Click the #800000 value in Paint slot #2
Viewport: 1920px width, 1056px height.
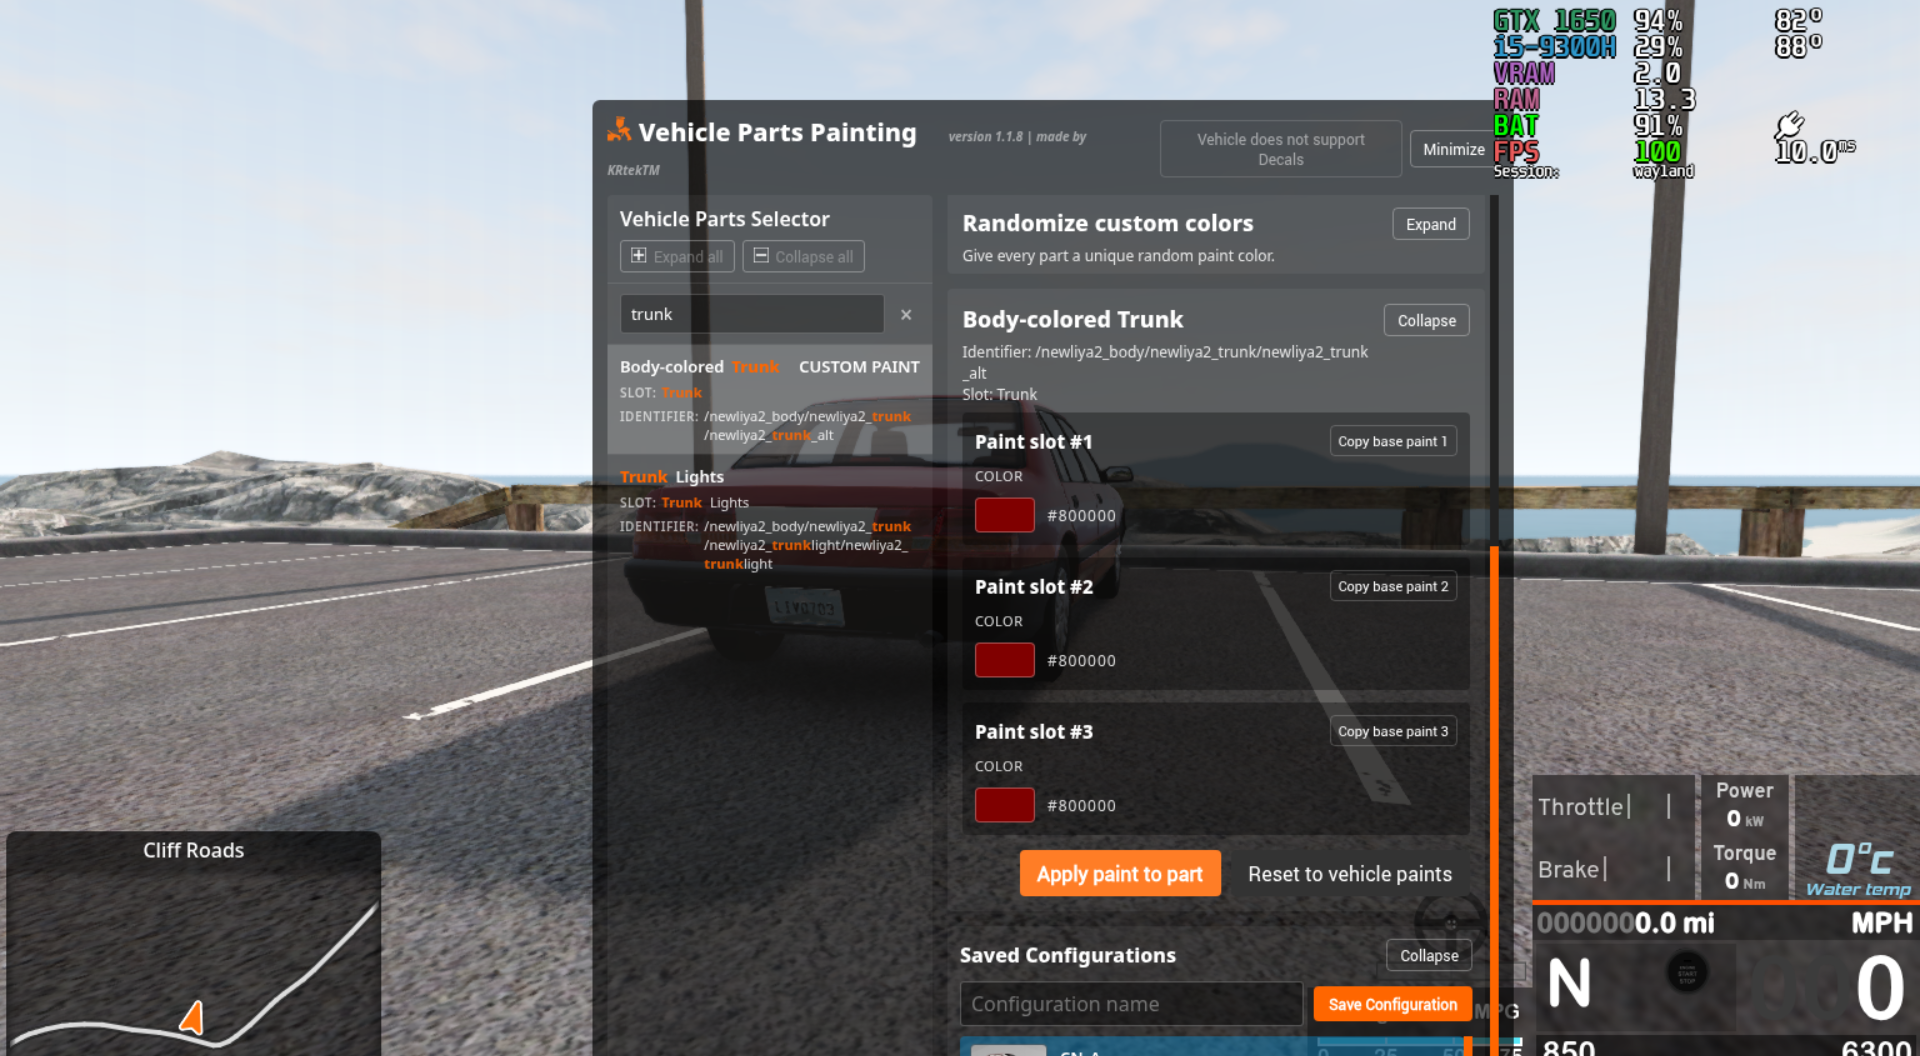pos(1081,661)
